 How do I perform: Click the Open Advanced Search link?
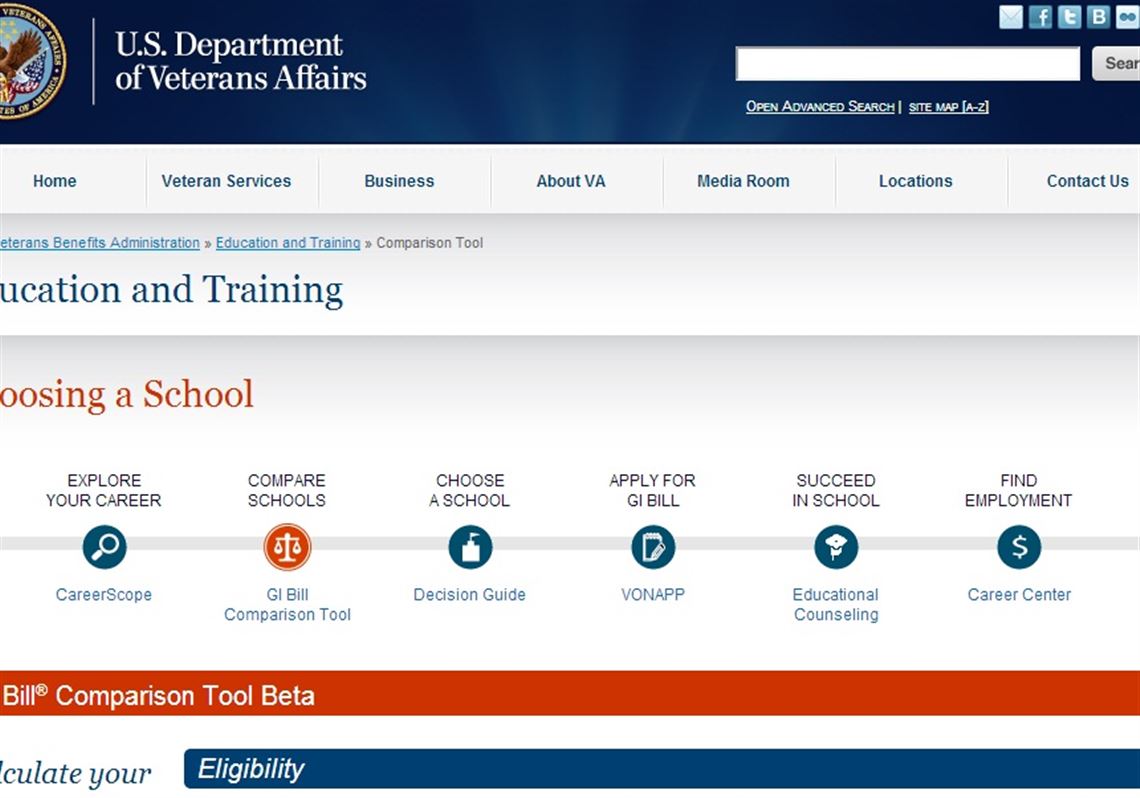click(x=820, y=107)
